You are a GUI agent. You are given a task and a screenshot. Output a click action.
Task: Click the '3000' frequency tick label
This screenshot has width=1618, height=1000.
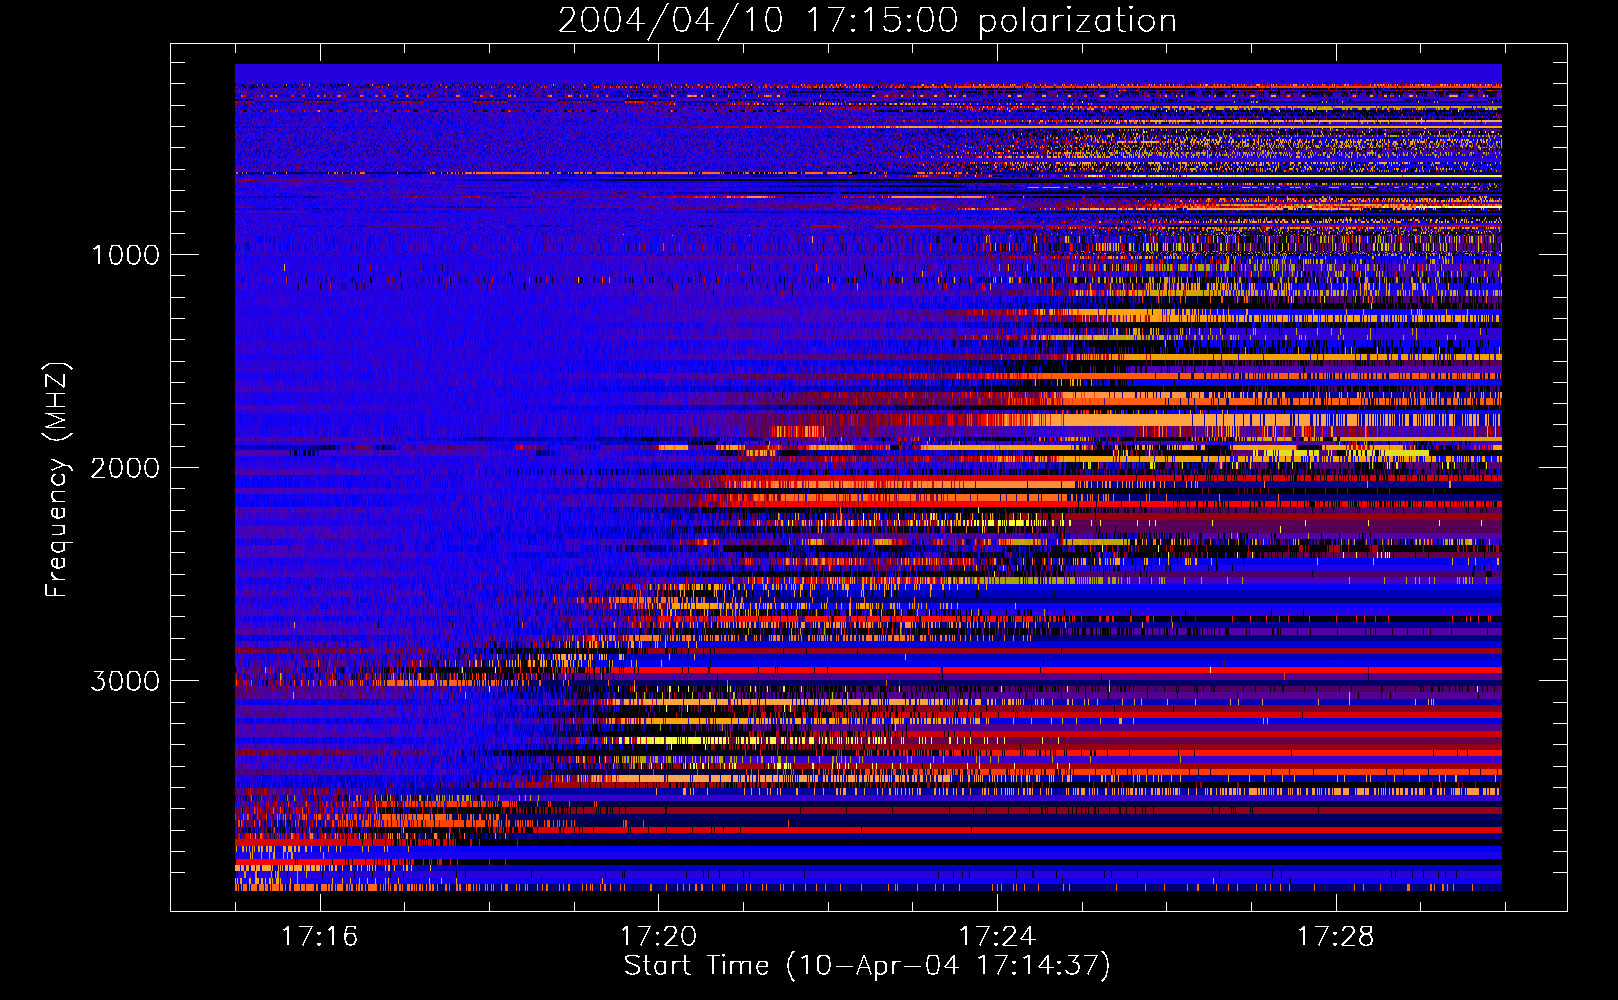coord(125,681)
